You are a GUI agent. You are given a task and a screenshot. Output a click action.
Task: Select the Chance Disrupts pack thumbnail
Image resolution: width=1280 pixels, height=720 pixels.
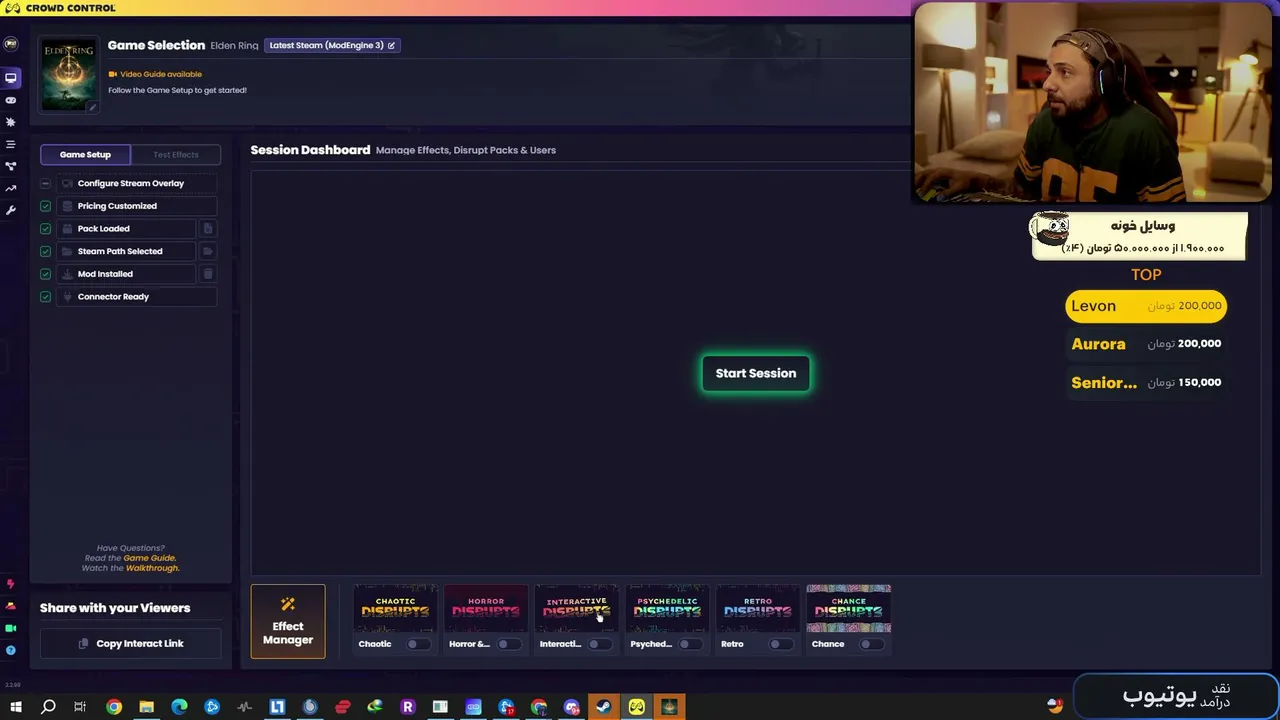849,609
